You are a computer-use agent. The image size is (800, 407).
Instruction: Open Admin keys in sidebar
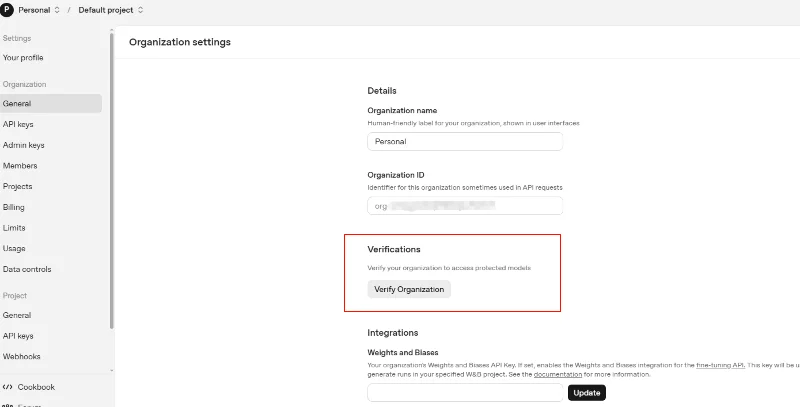coord(24,145)
